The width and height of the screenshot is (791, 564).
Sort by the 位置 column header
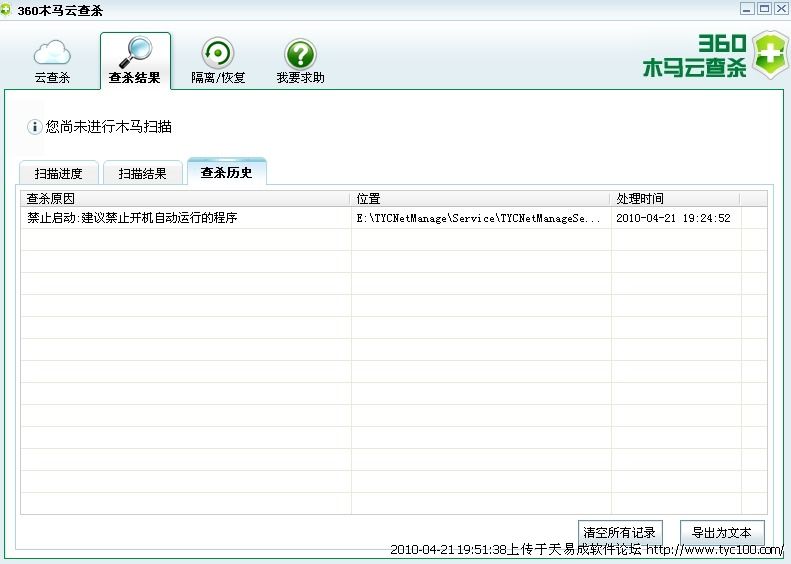(480, 199)
